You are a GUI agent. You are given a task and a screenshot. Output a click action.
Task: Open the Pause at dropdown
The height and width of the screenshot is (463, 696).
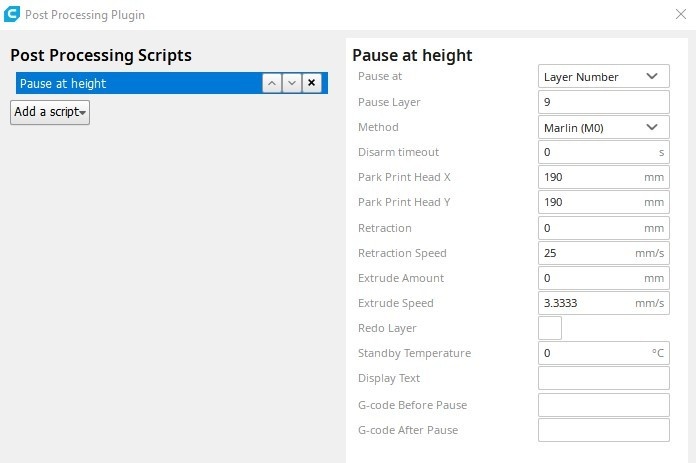(603, 77)
